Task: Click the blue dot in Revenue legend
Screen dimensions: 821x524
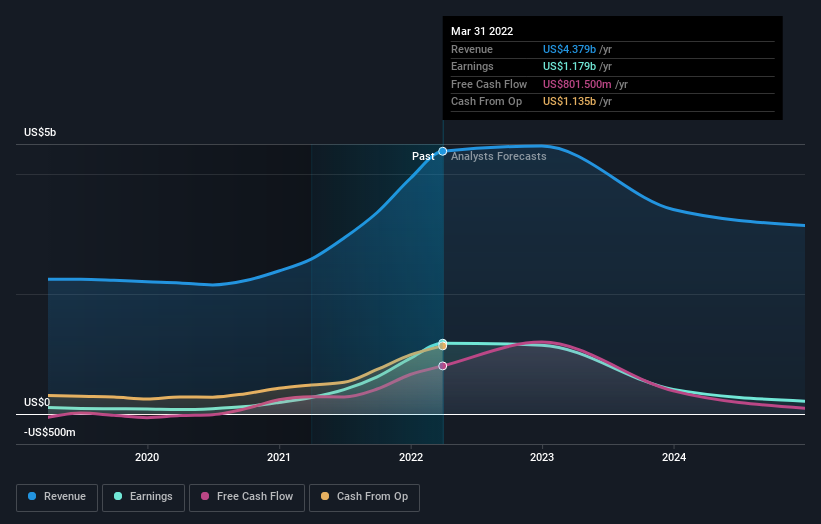Action: [32, 496]
